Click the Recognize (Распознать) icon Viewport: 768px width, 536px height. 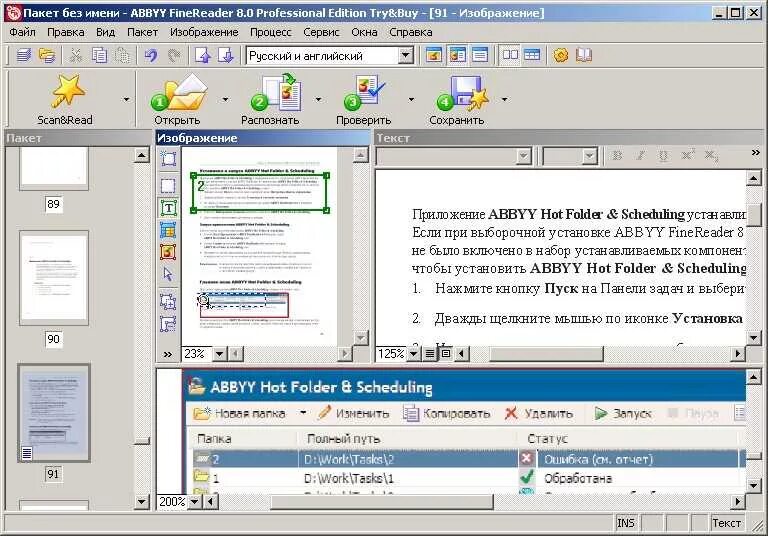point(276,92)
